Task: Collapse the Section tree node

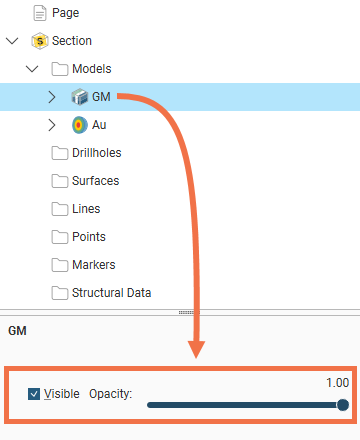Action: (x=12, y=41)
